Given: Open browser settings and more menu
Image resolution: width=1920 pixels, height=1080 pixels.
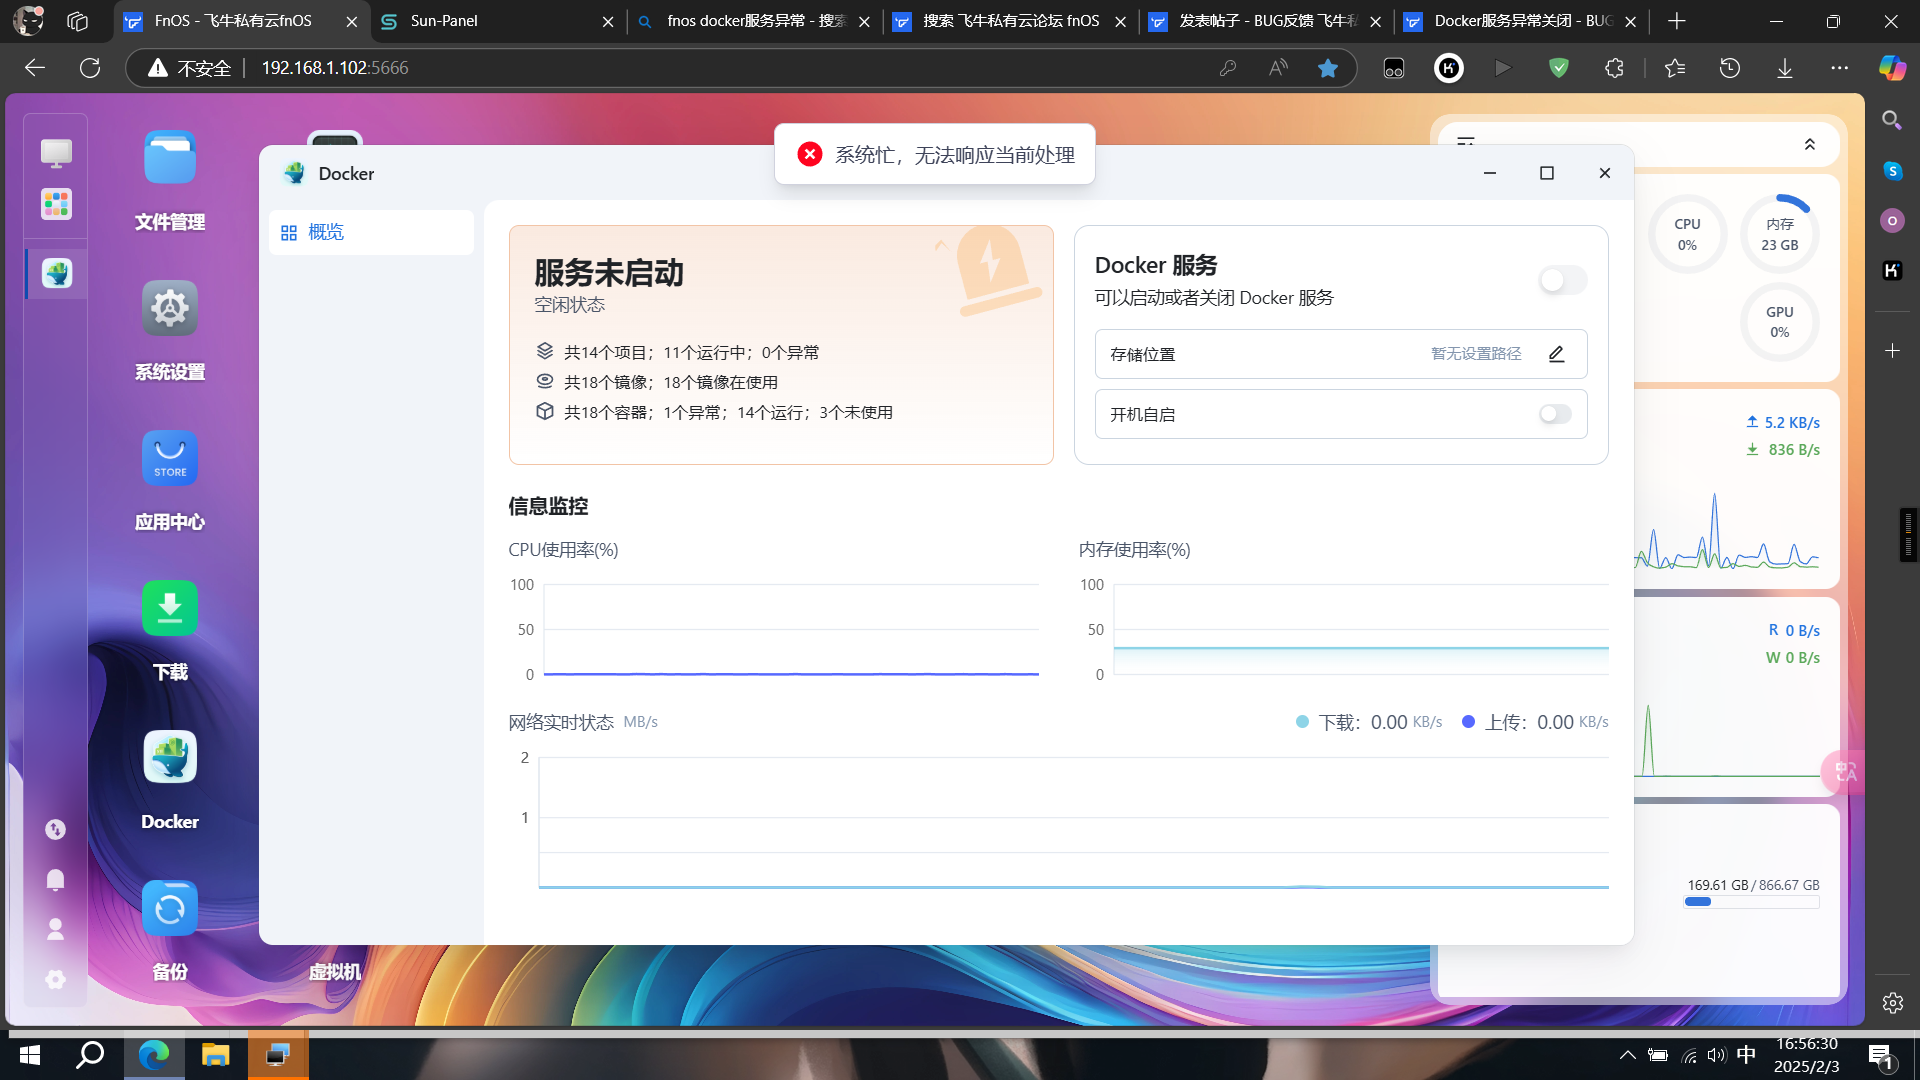Looking at the screenshot, I should click(1840, 68).
